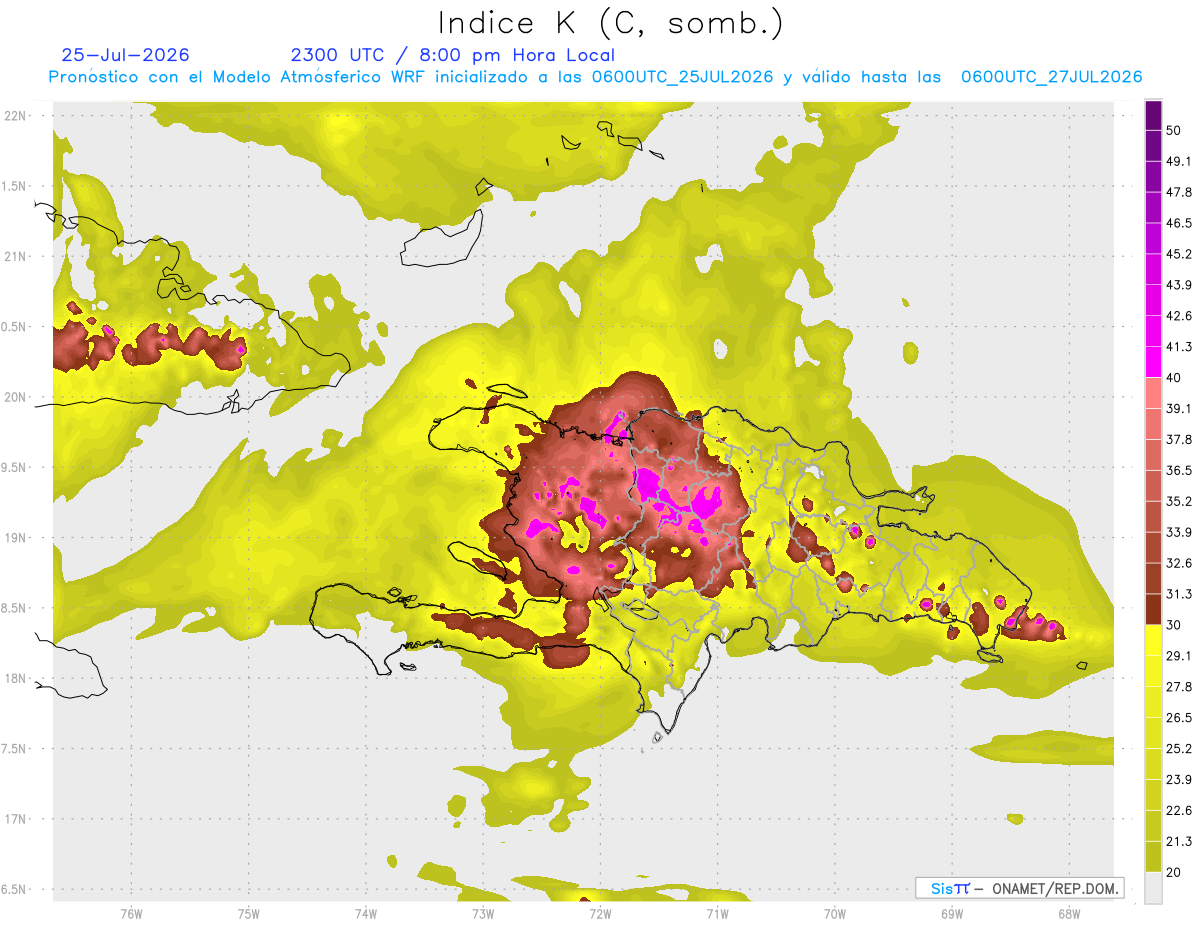Click the legend value "26.5"
Screen dimensions: 1200x927
coord(1179,718)
